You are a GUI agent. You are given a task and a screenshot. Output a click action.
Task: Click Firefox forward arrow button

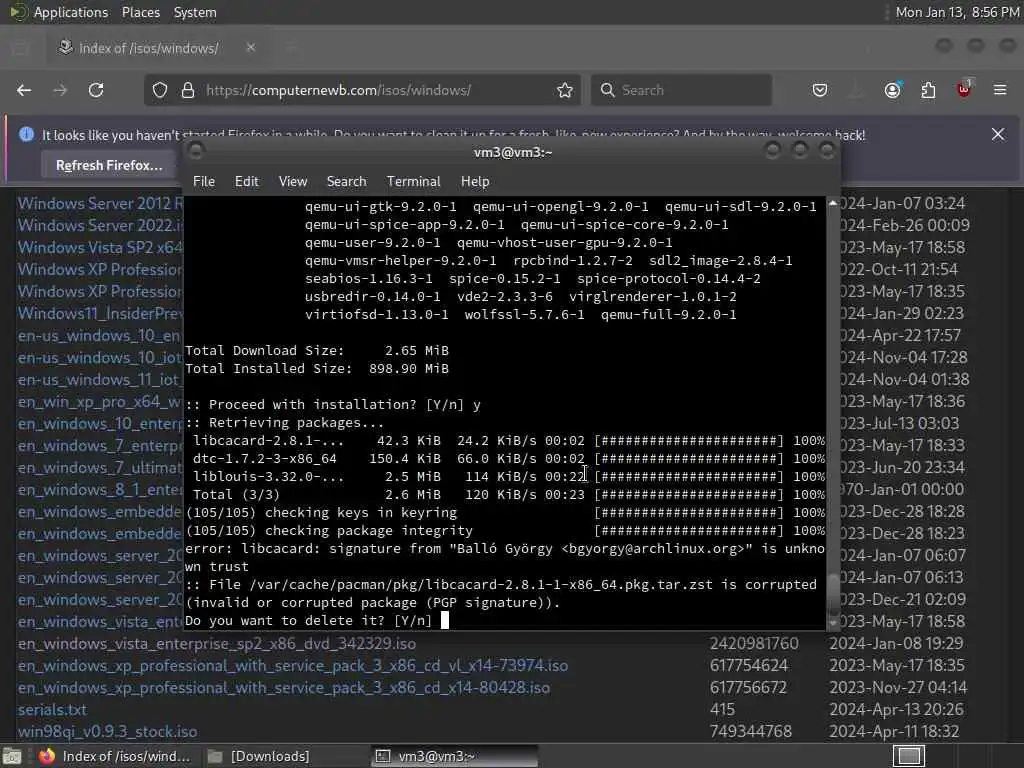[x=60, y=90]
